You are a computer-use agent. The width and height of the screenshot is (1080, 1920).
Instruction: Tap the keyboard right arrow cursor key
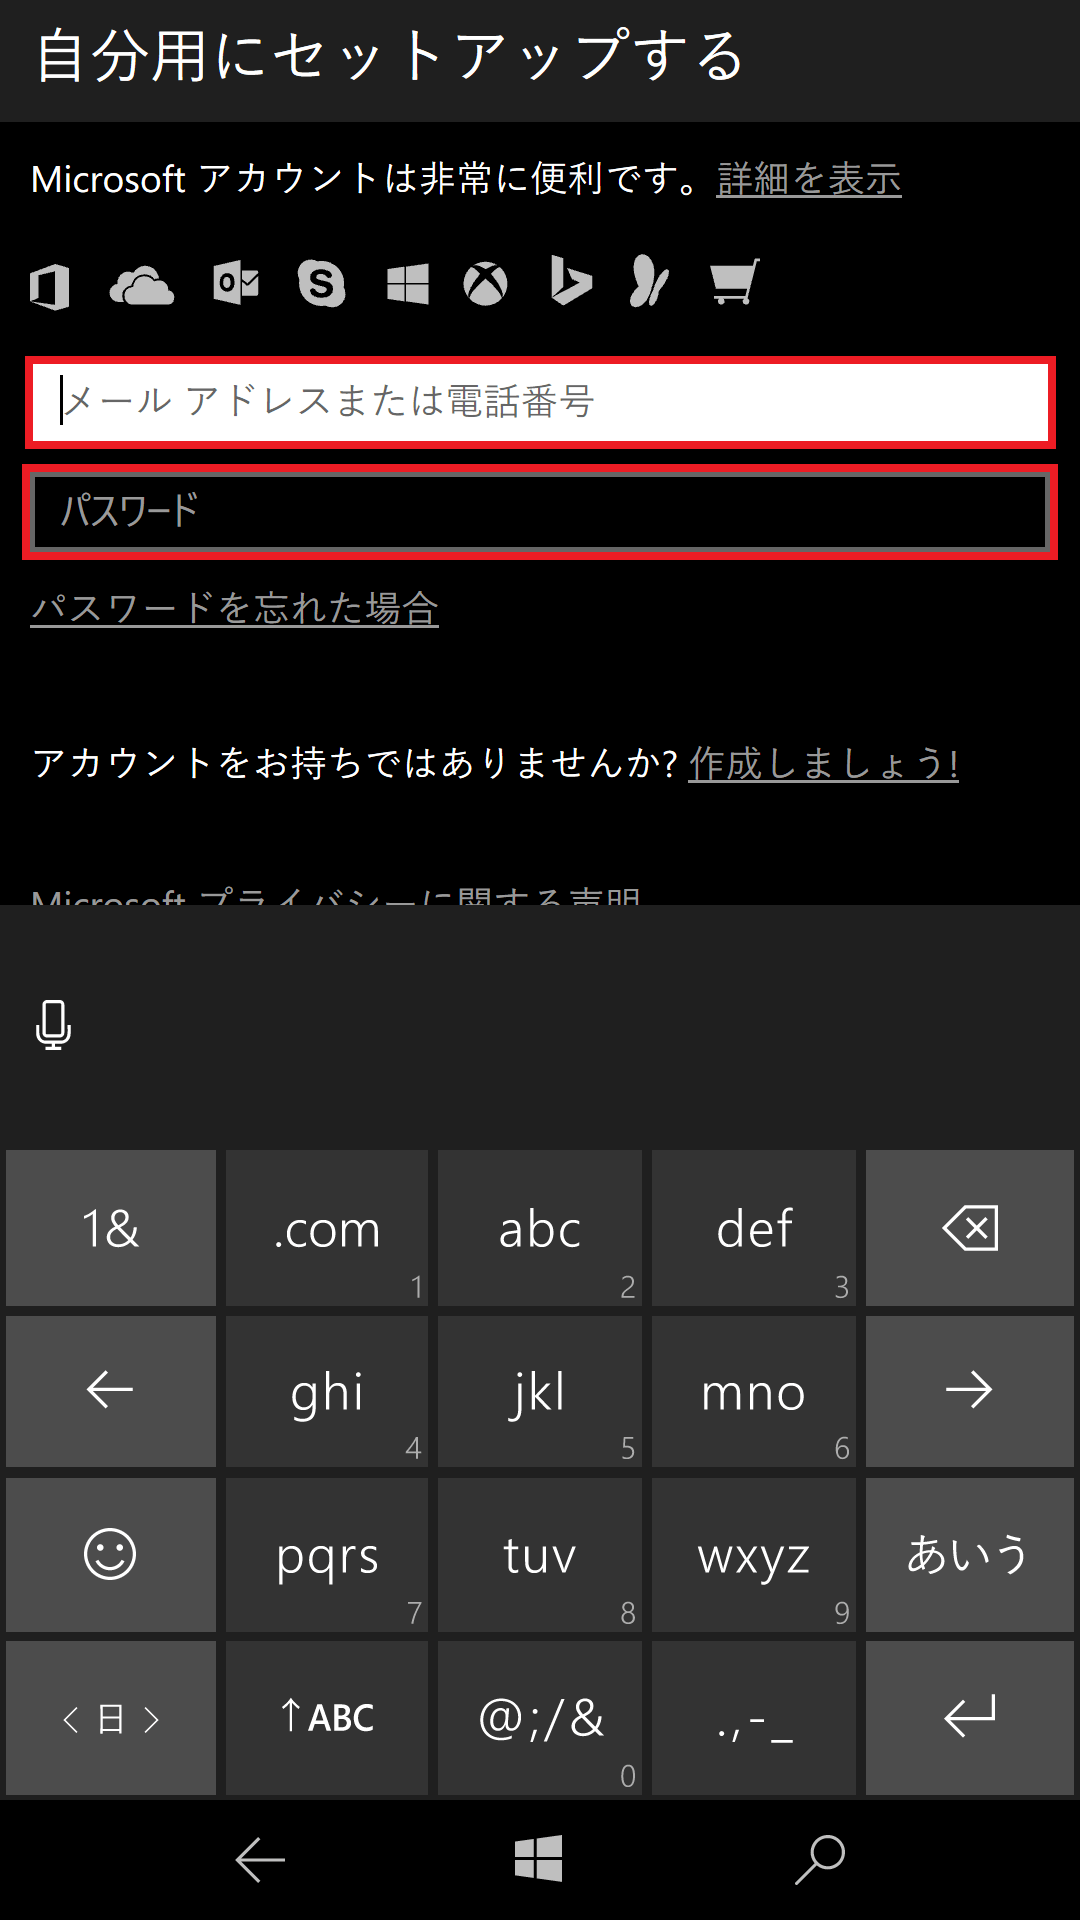(x=969, y=1390)
